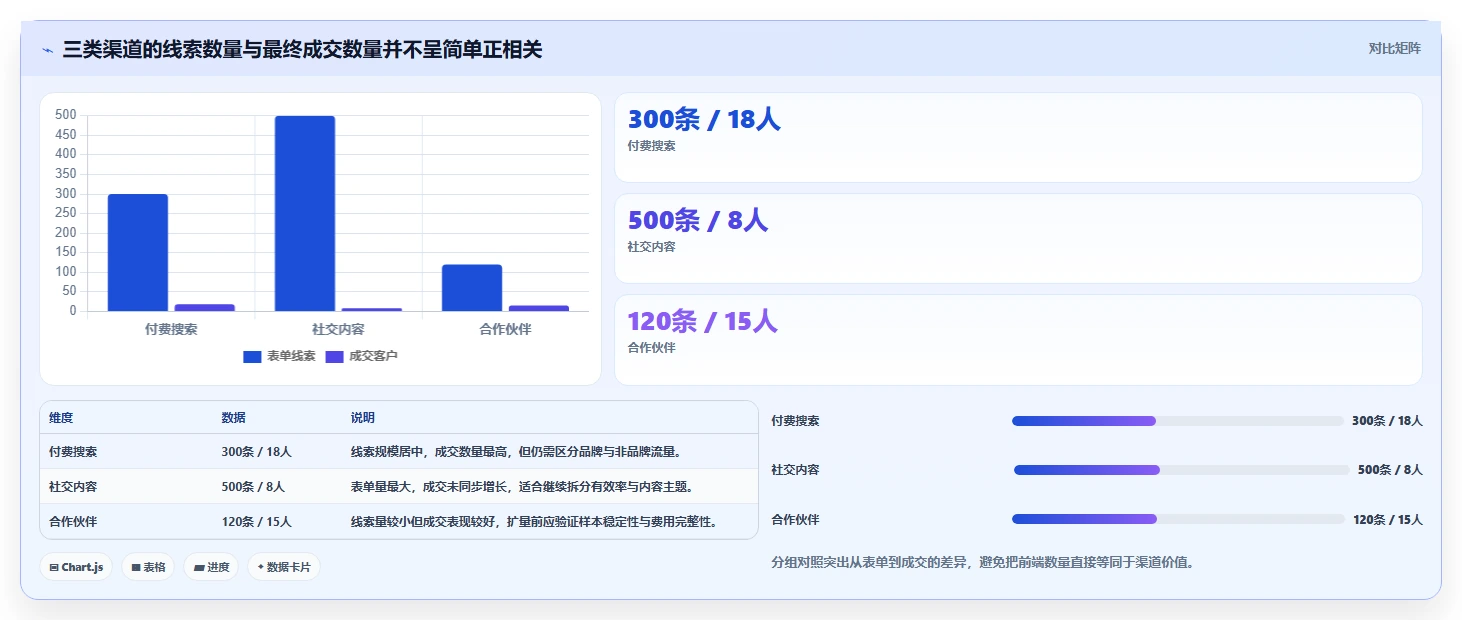
Task: Click 社交内容 label in the progress list
Action: pyautogui.click(x=795, y=470)
